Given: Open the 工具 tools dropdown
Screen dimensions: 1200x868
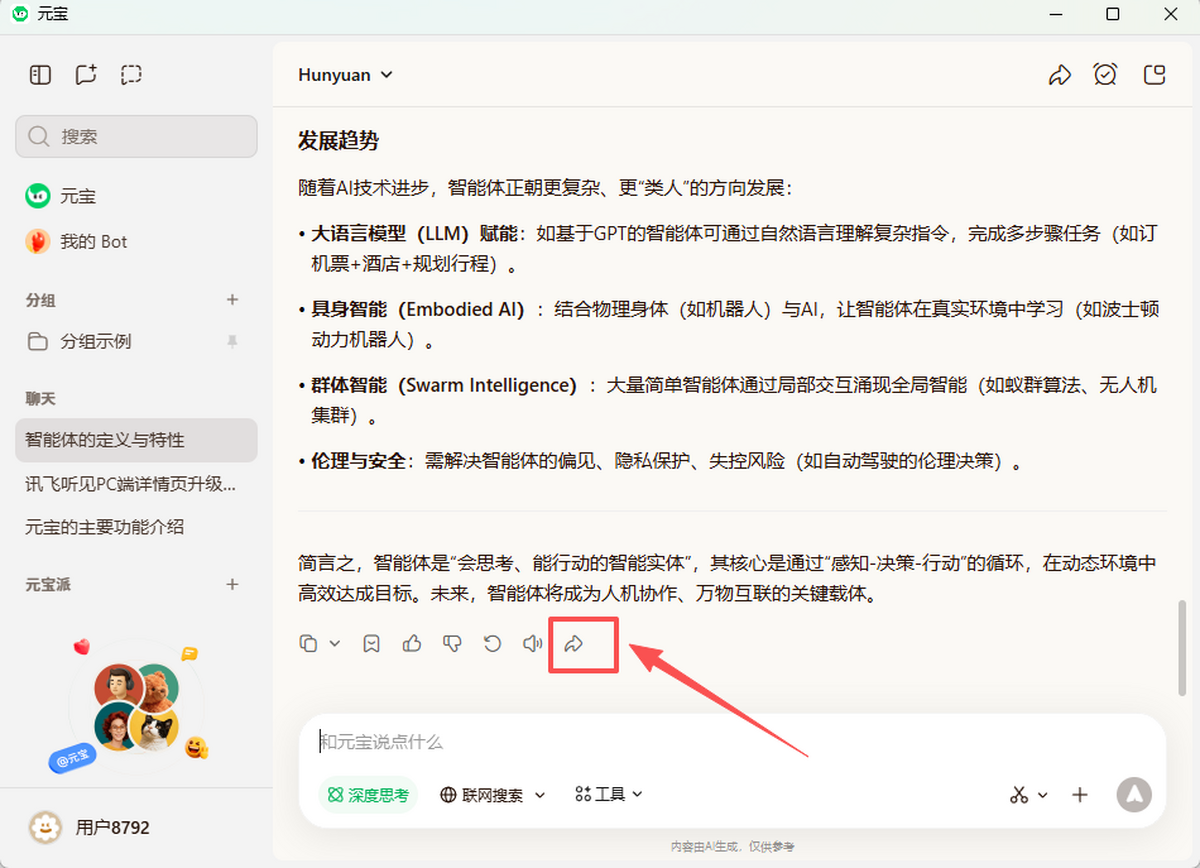Looking at the screenshot, I should 609,794.
